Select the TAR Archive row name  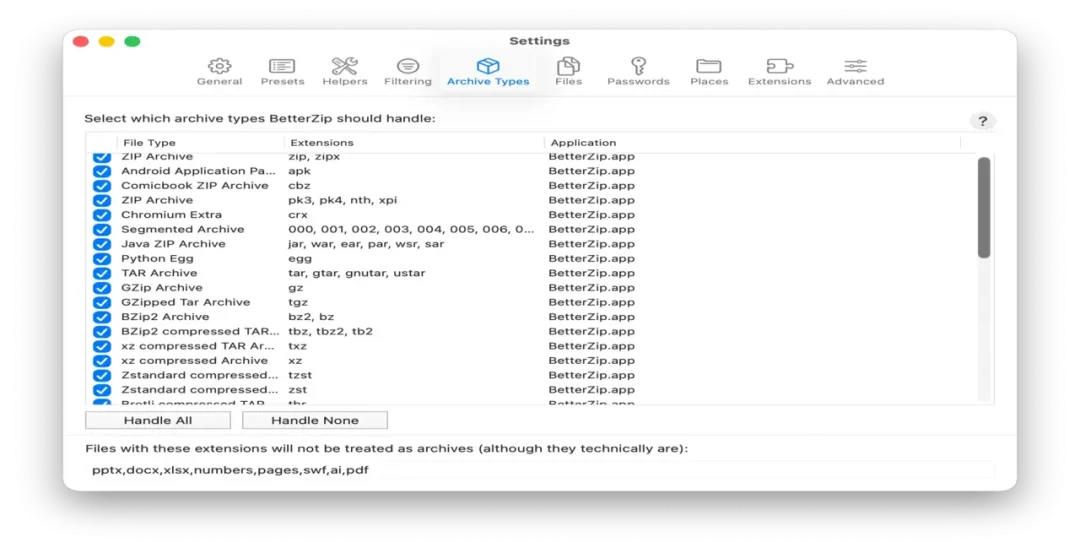tap(159, 273)
